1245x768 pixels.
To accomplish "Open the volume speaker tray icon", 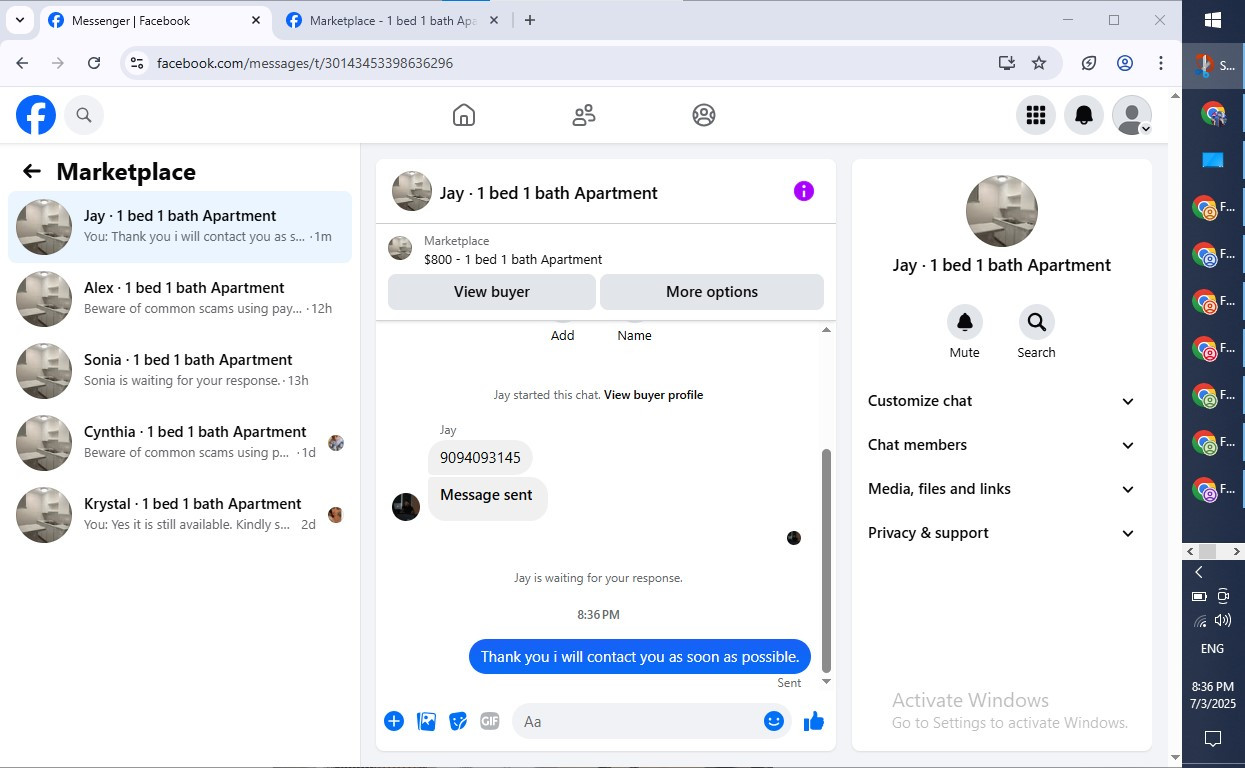I will (x=1223, y=620).
